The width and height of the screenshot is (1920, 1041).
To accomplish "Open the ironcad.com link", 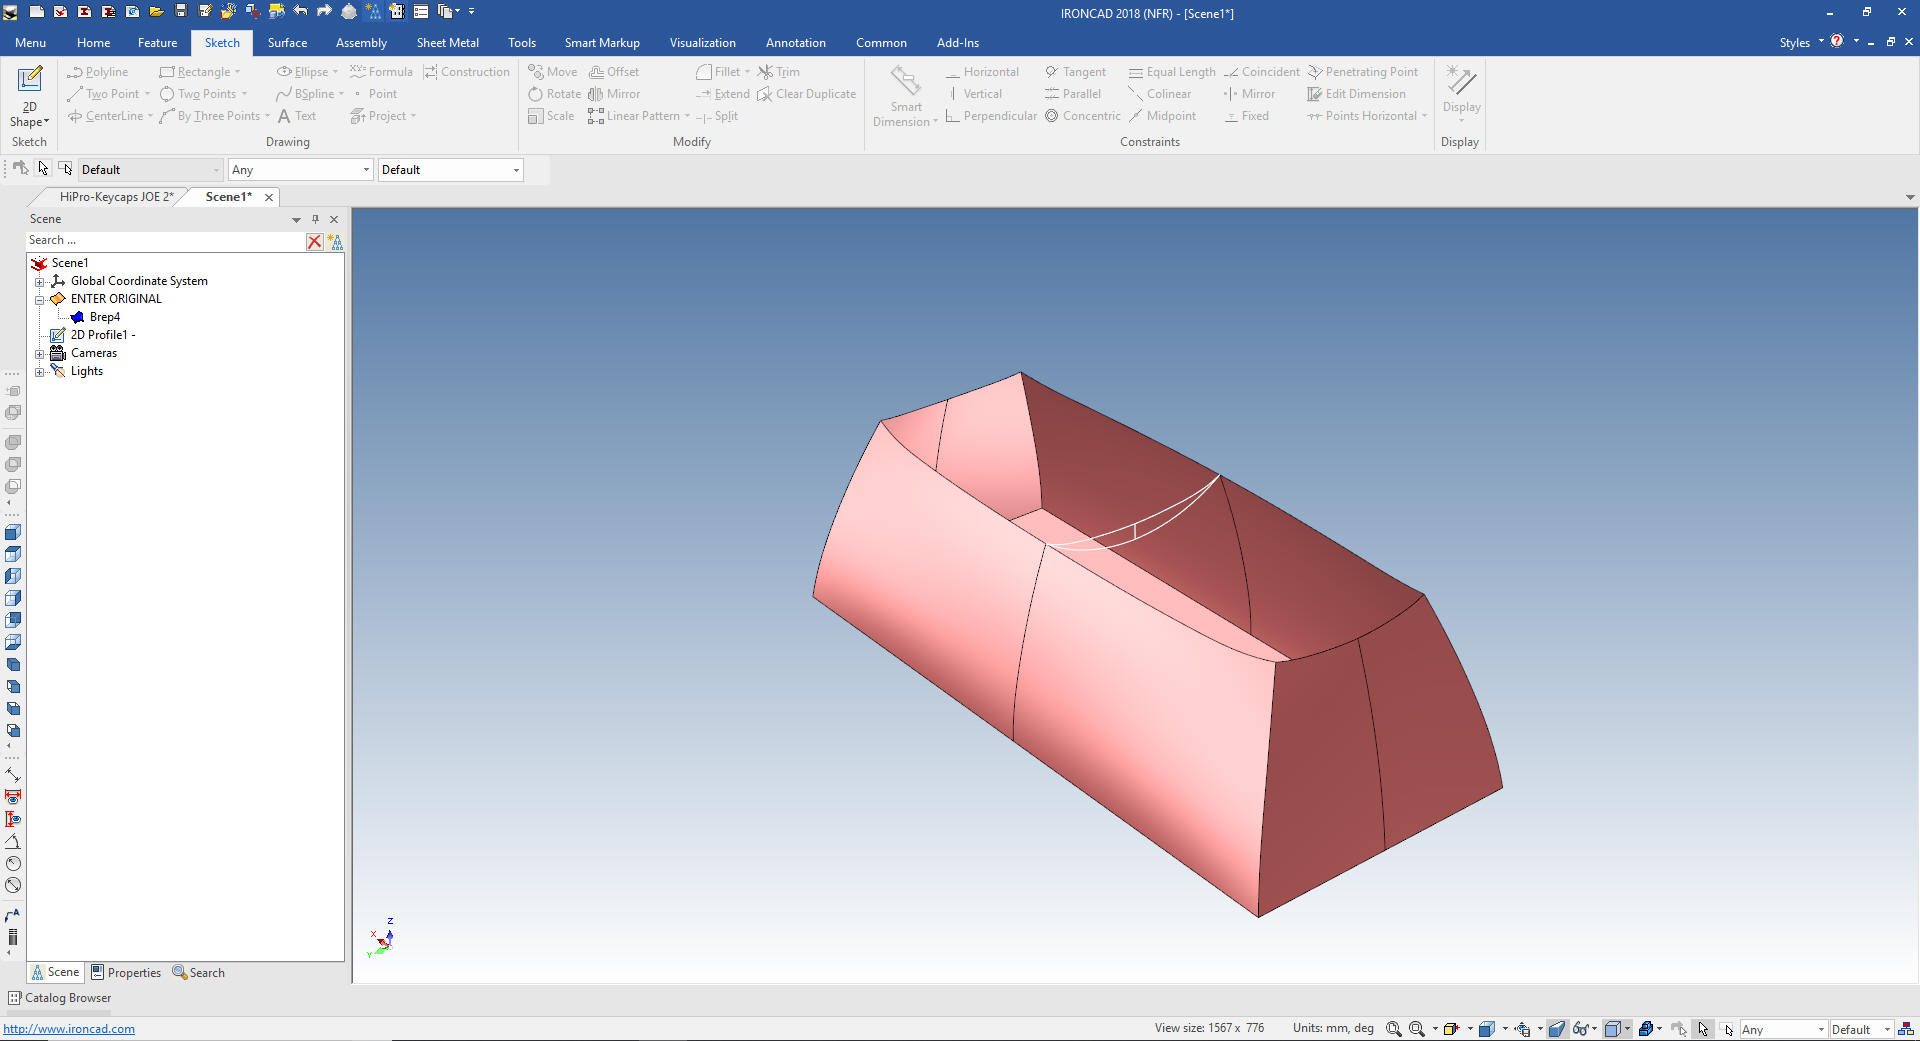I will pos(69,1029).
